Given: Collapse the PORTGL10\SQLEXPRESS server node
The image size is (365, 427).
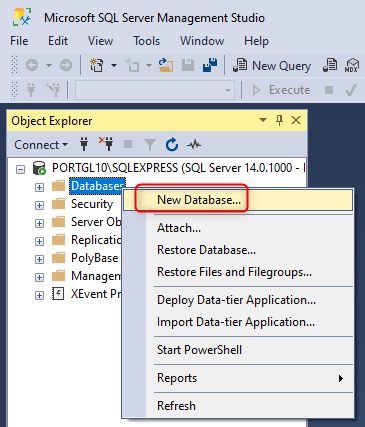Looking at the screenshot, I should tap(21, 169).
